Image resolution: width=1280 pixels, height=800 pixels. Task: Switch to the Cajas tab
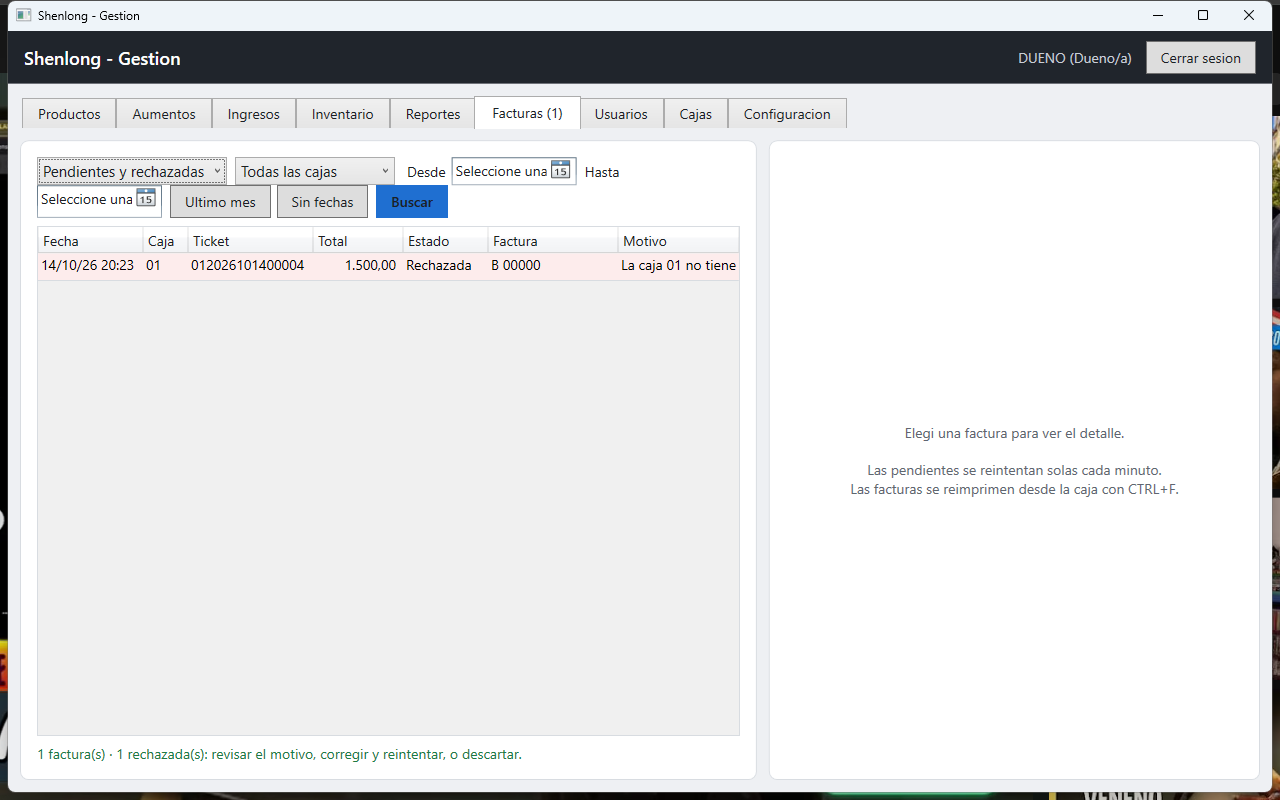[696, 114]
